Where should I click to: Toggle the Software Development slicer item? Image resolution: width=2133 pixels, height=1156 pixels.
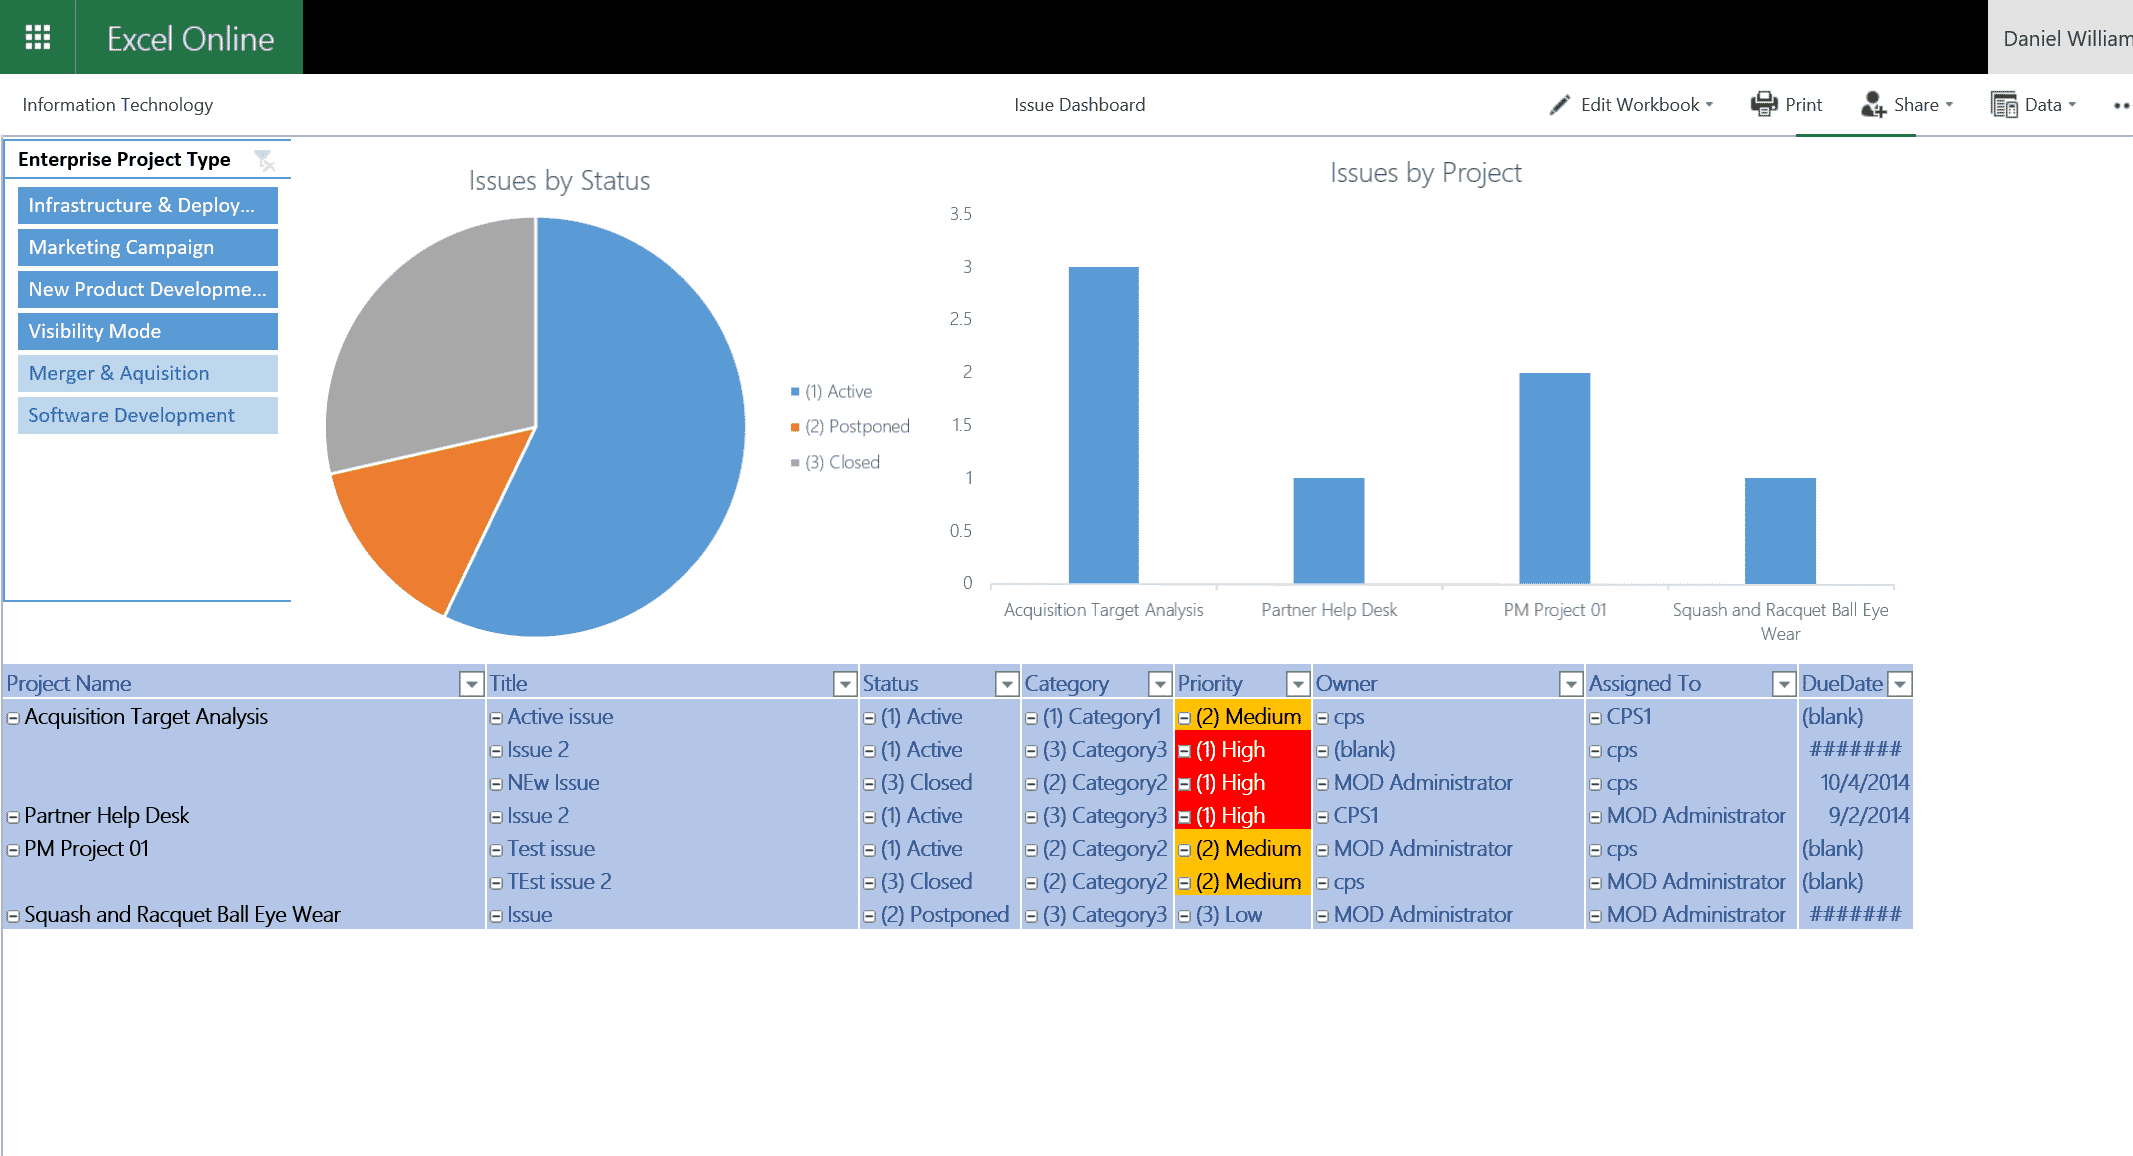(148, 415)
